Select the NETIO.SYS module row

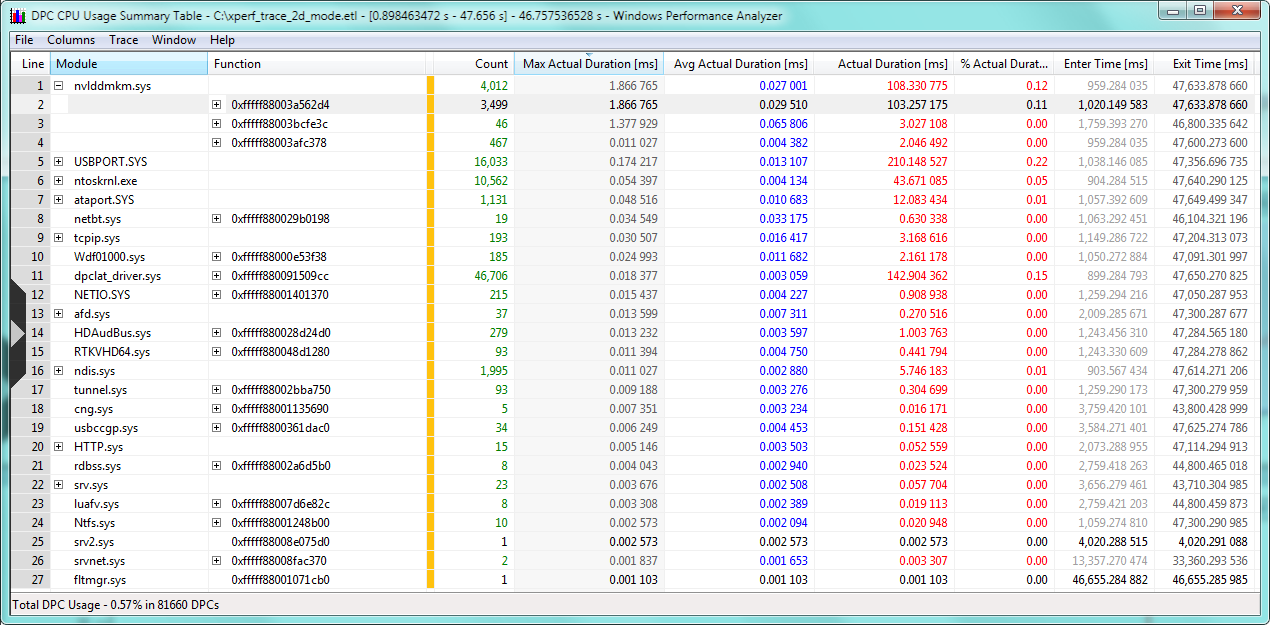click(634, 295)
